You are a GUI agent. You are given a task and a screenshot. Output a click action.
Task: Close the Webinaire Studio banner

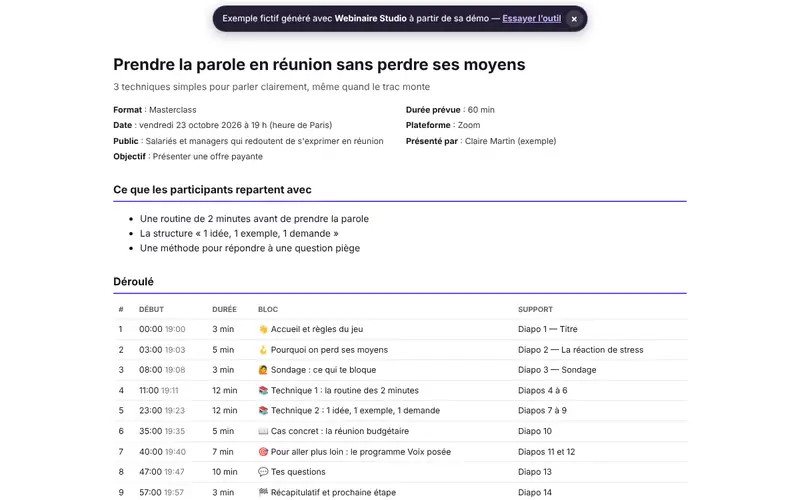point(574,19)
